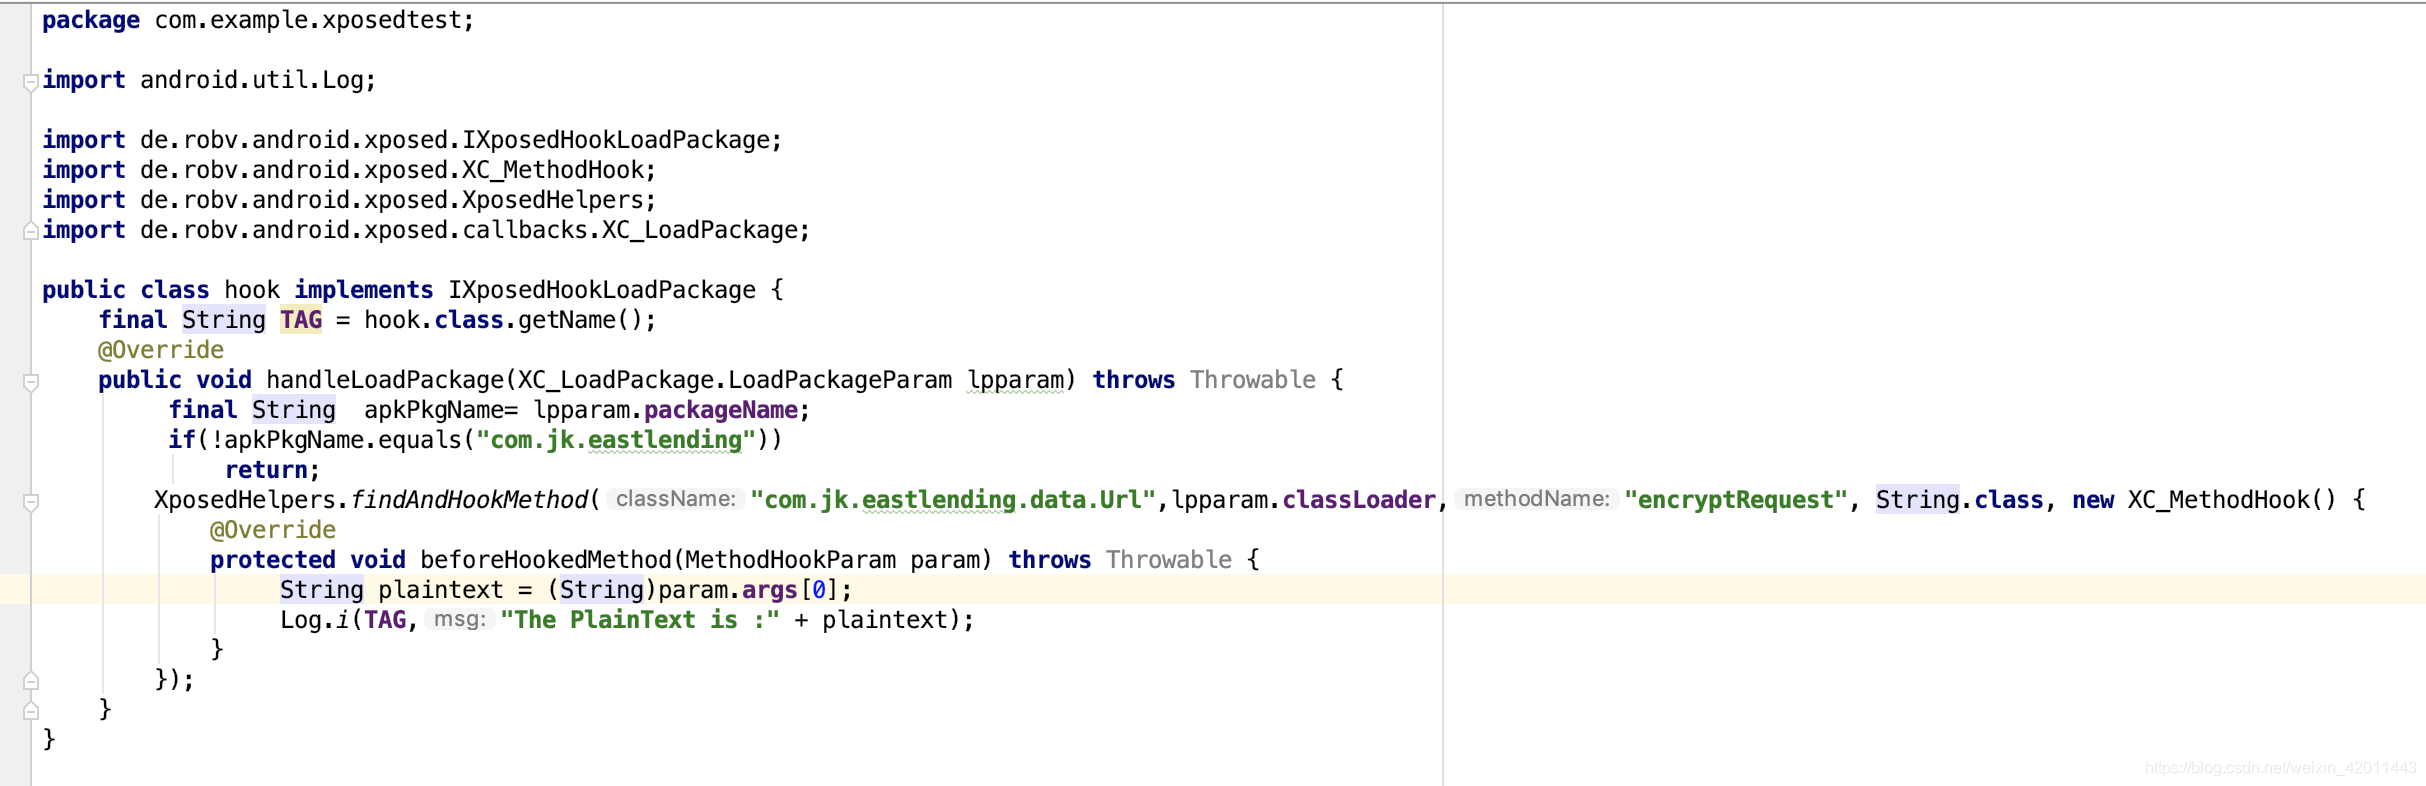This screenshot has height=786, width=2426.
Task: Click the first '@Override' annotation above handleLoadPackage
Action: pyautogui.click(x=161, y=350)
